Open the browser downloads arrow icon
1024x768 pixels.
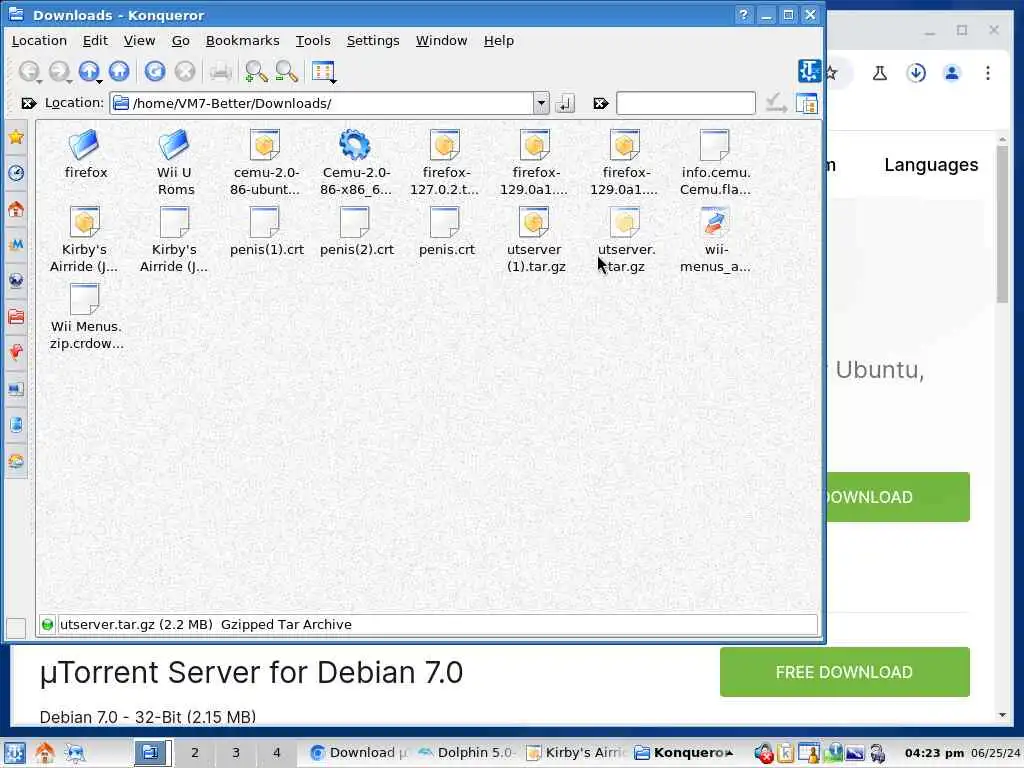(916, 73)
